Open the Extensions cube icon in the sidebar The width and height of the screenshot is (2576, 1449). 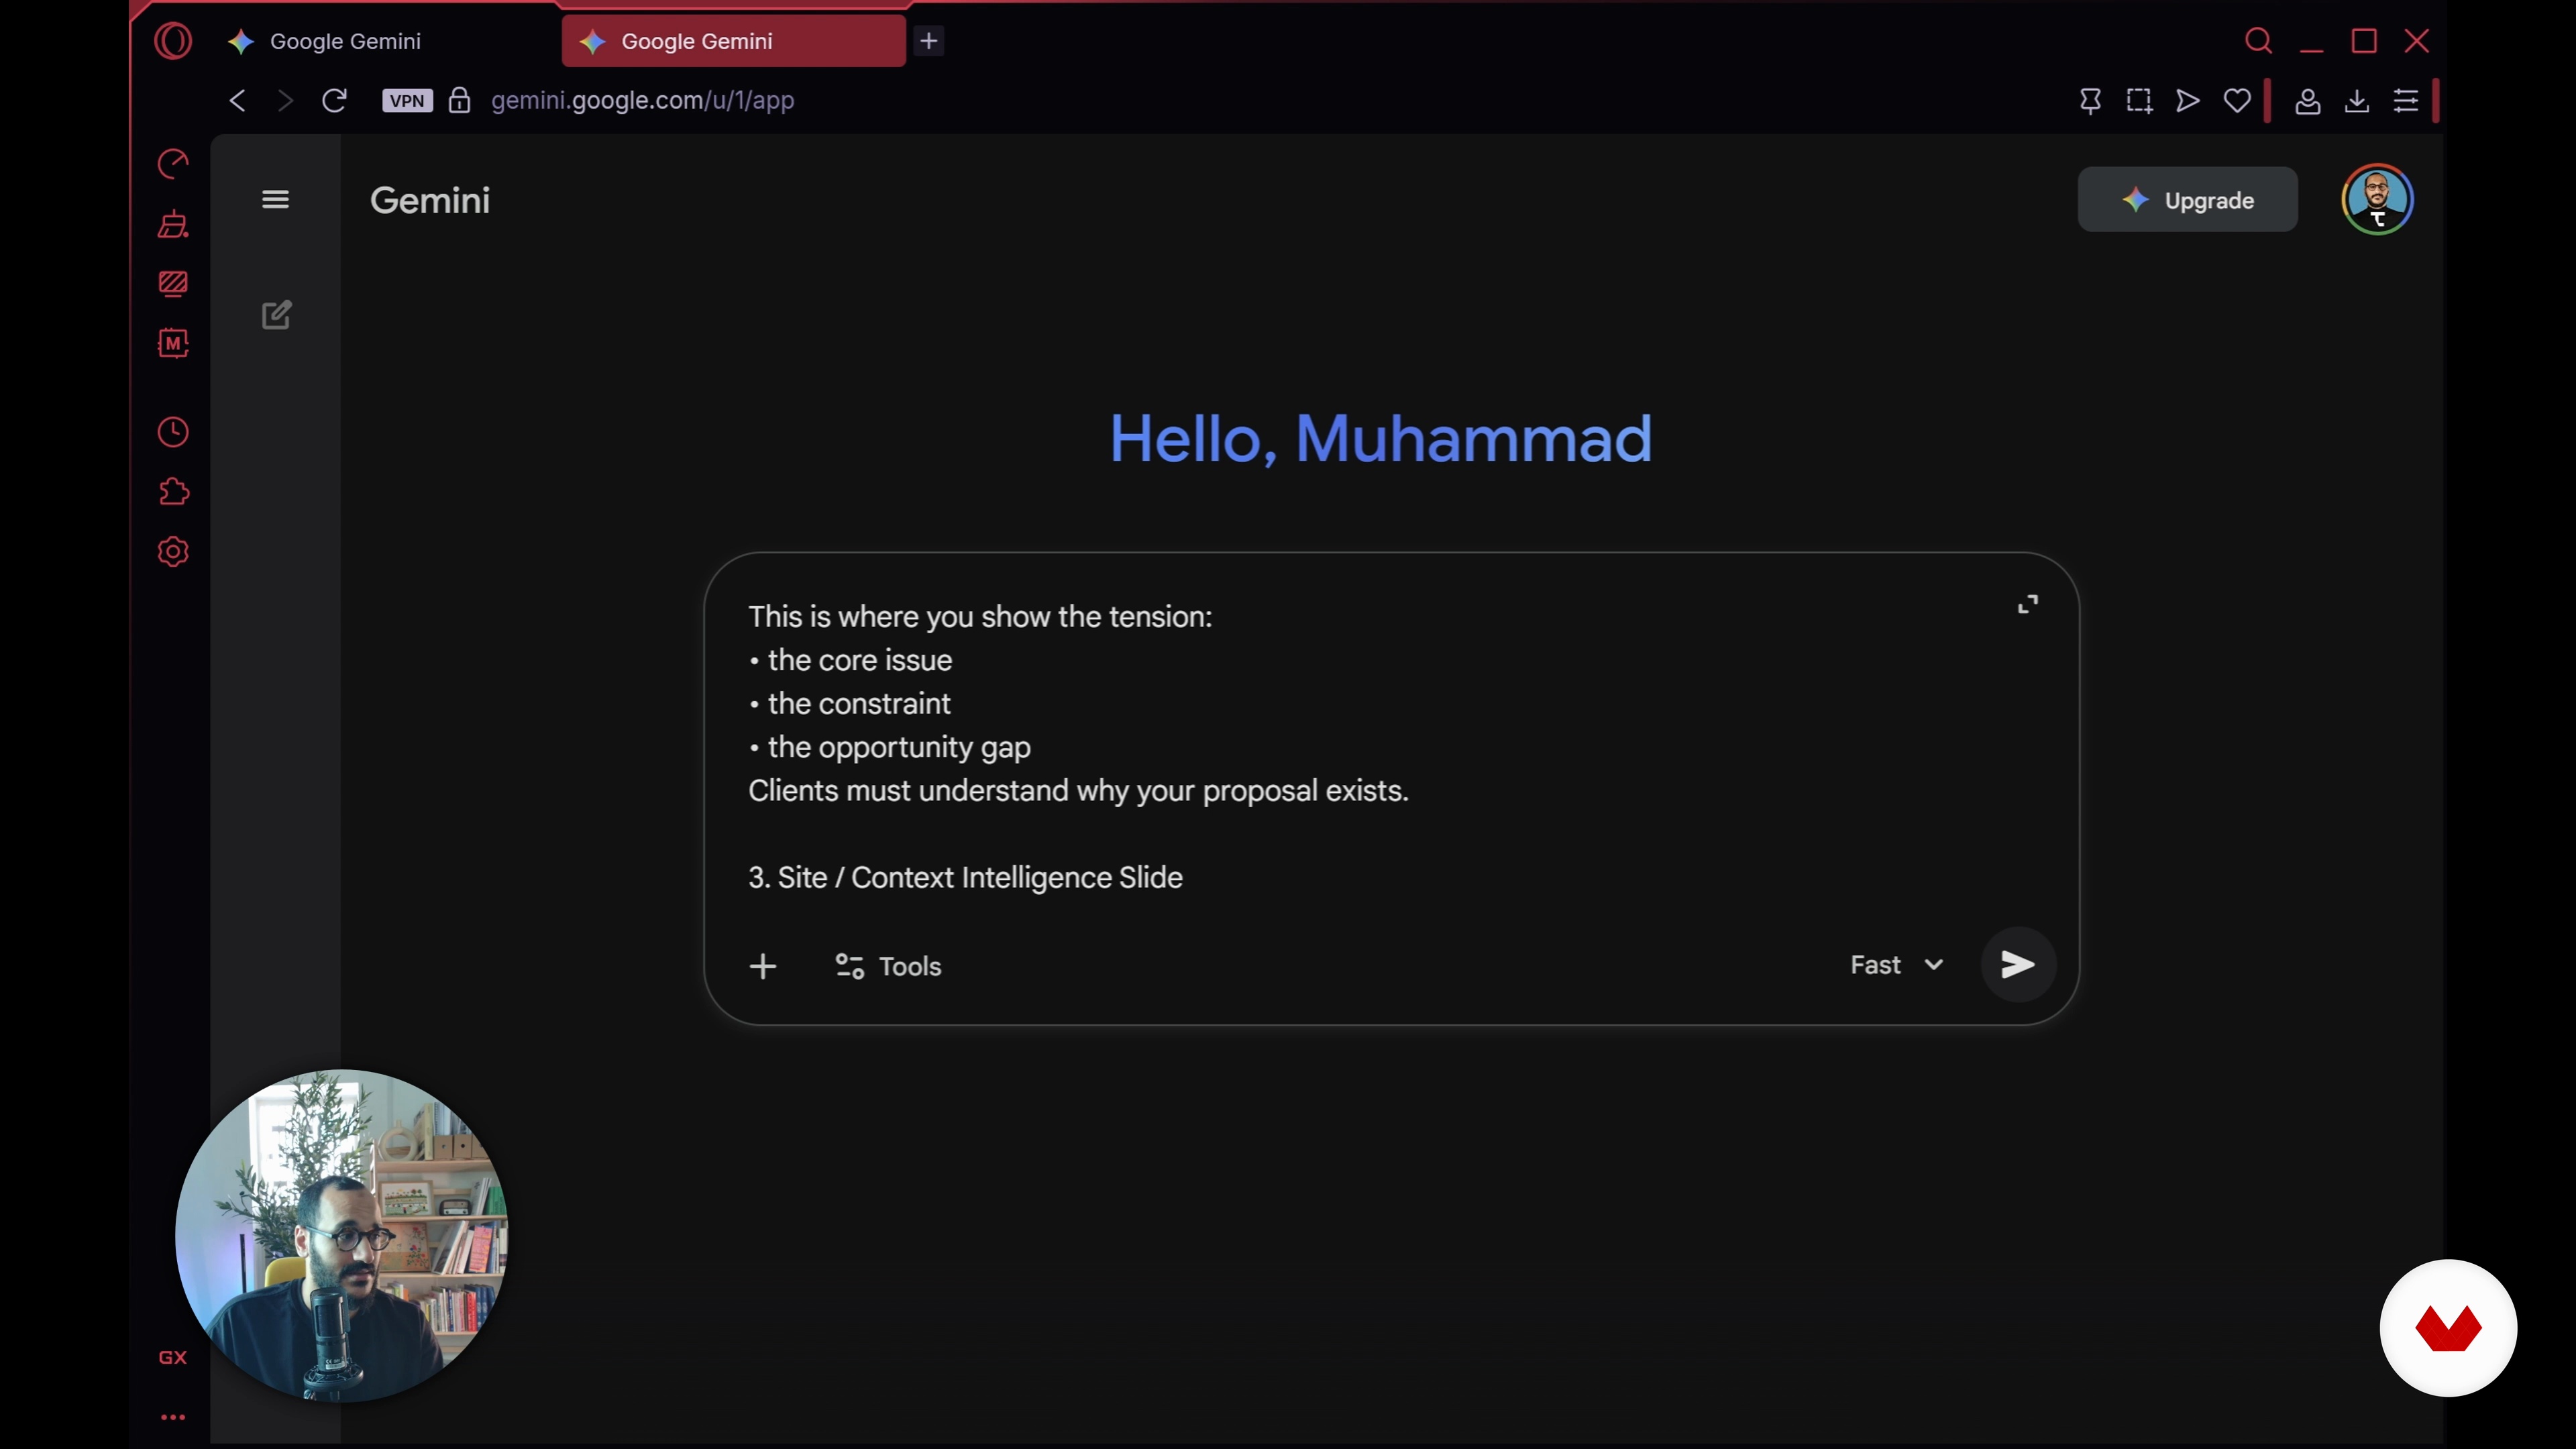tap(173, 492)
